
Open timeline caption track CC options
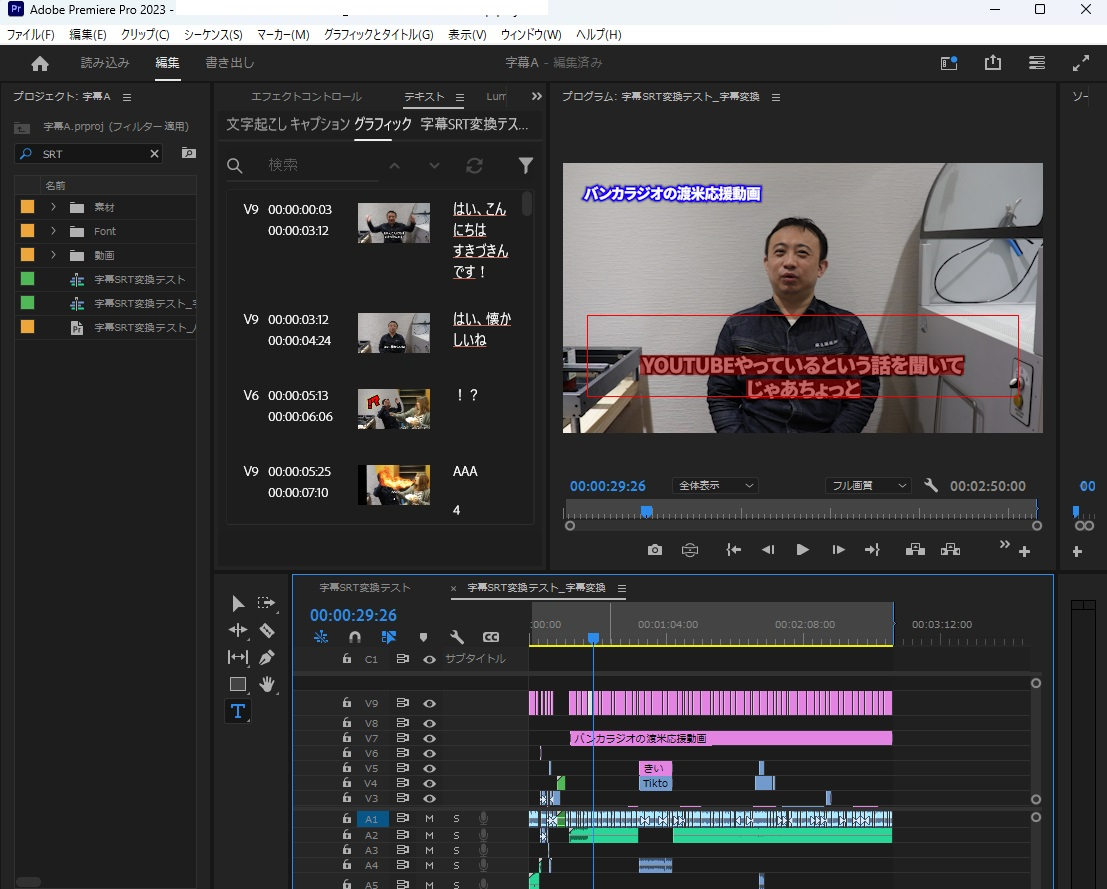click(491, 637)
